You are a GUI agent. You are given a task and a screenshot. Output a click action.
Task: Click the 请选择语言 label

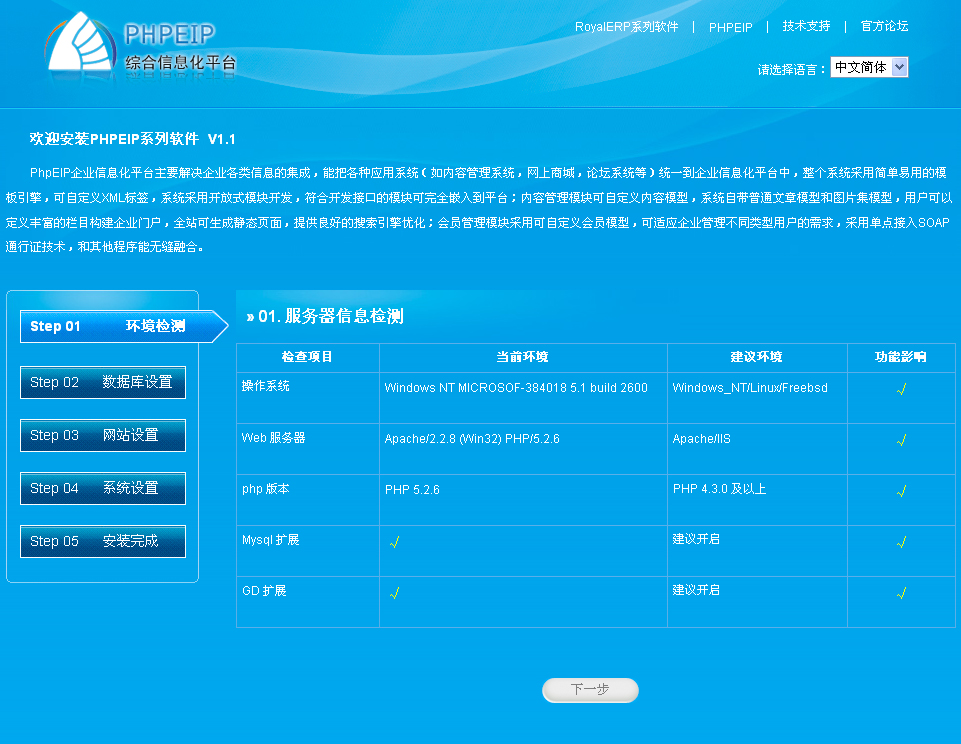point(791,69)
